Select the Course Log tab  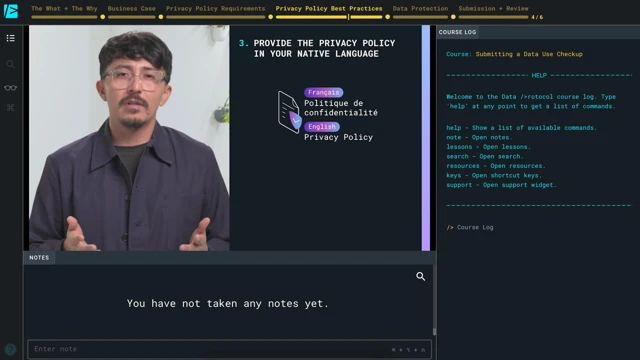point(457,32)
